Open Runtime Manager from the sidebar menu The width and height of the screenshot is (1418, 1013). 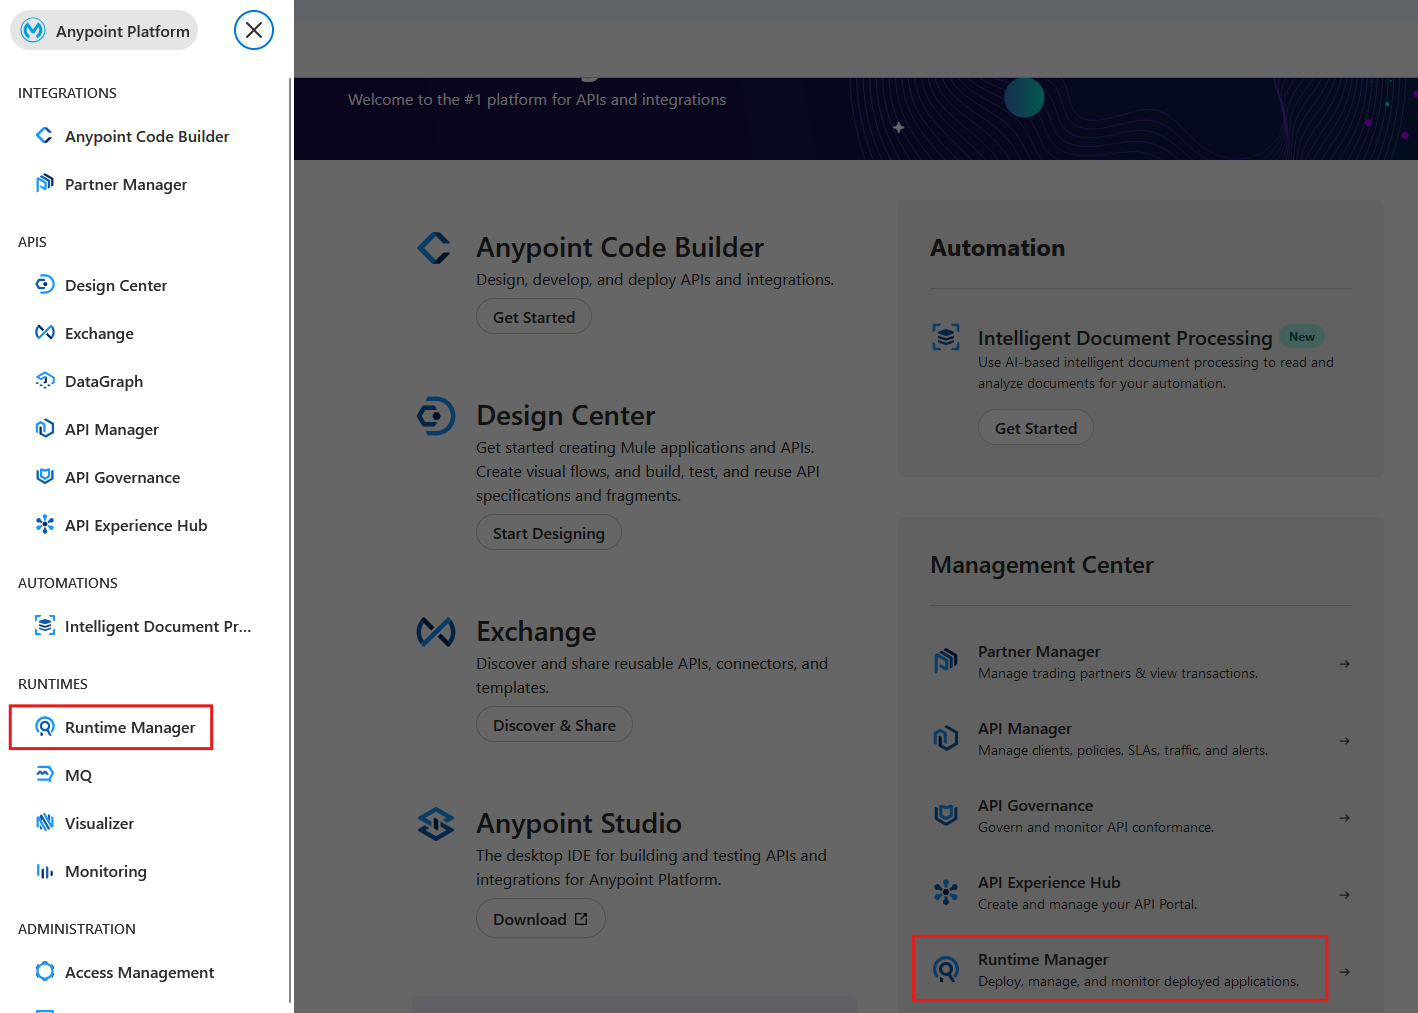click(x=129, y=727)
